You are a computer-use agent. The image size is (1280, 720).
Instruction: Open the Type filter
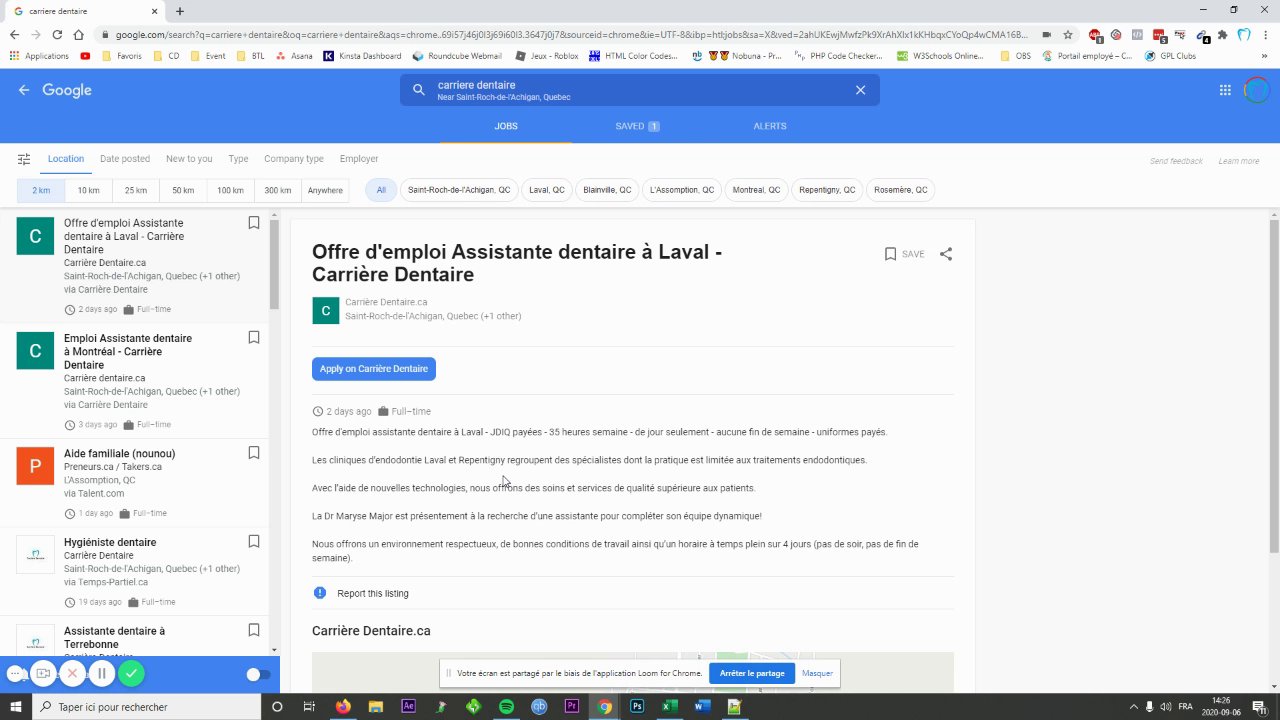click(238, 159)
